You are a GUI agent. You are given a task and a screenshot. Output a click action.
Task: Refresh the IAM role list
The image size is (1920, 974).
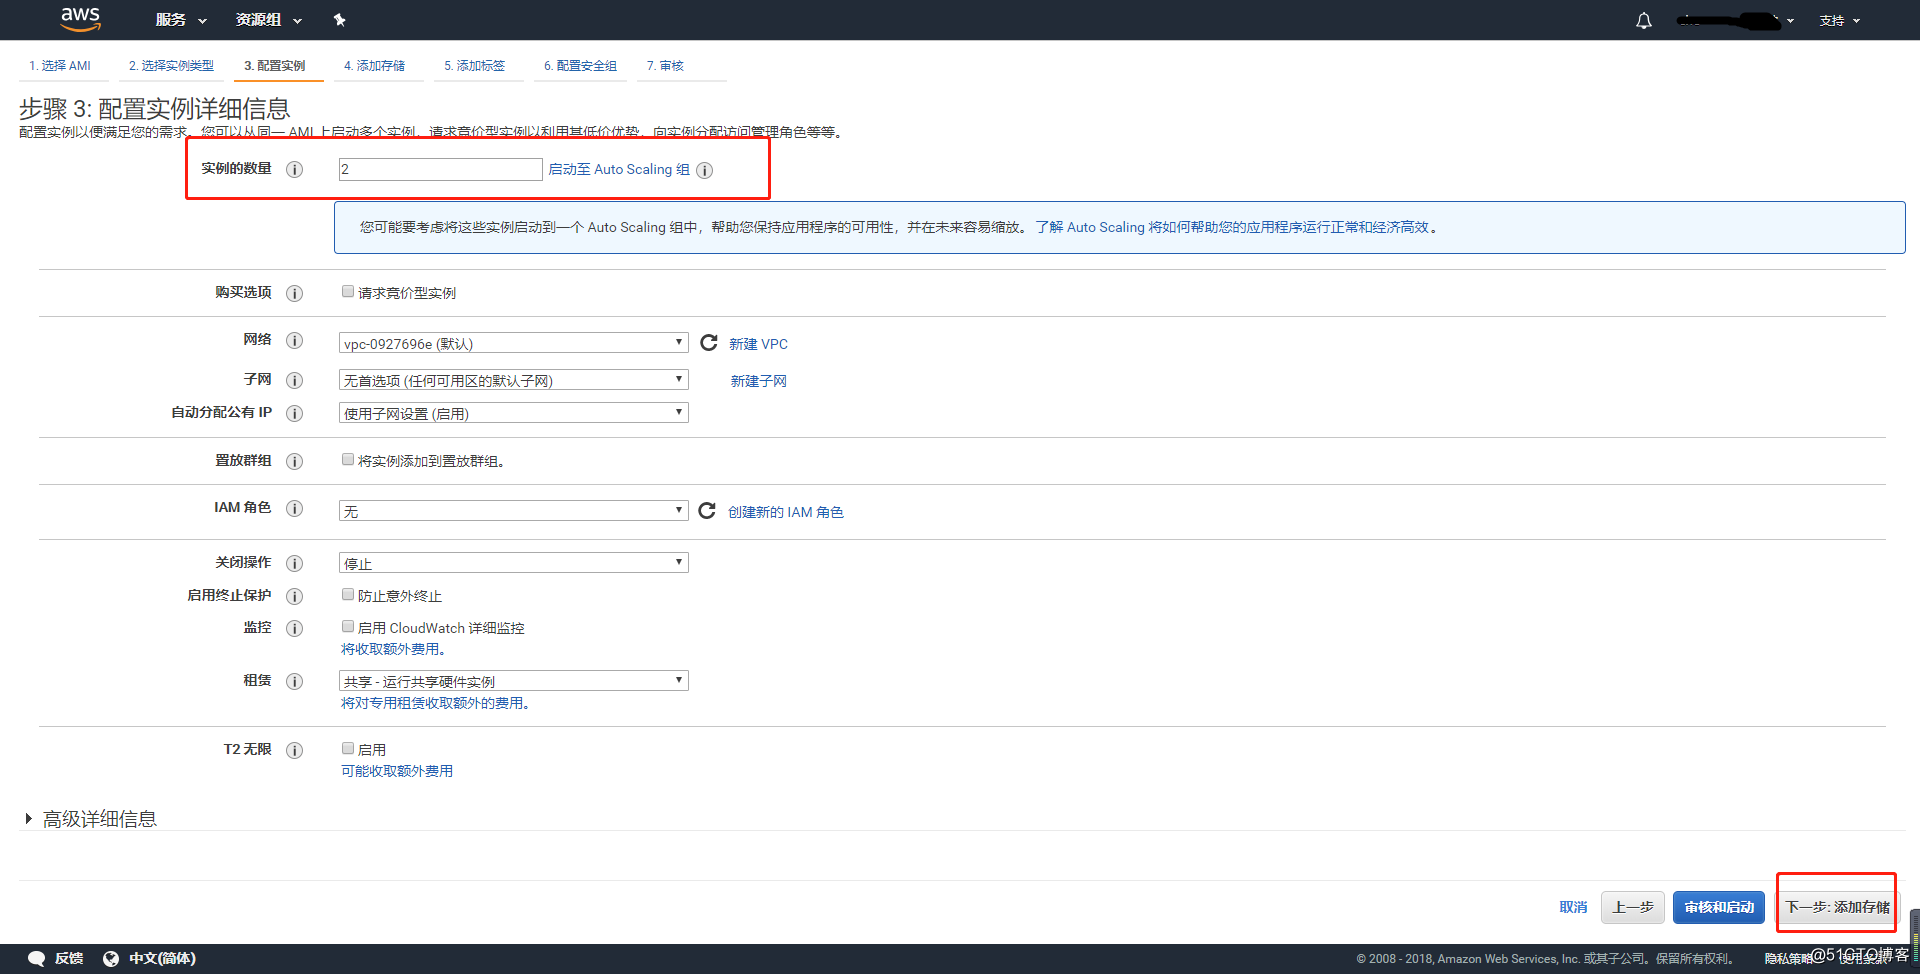coord(707,511)
